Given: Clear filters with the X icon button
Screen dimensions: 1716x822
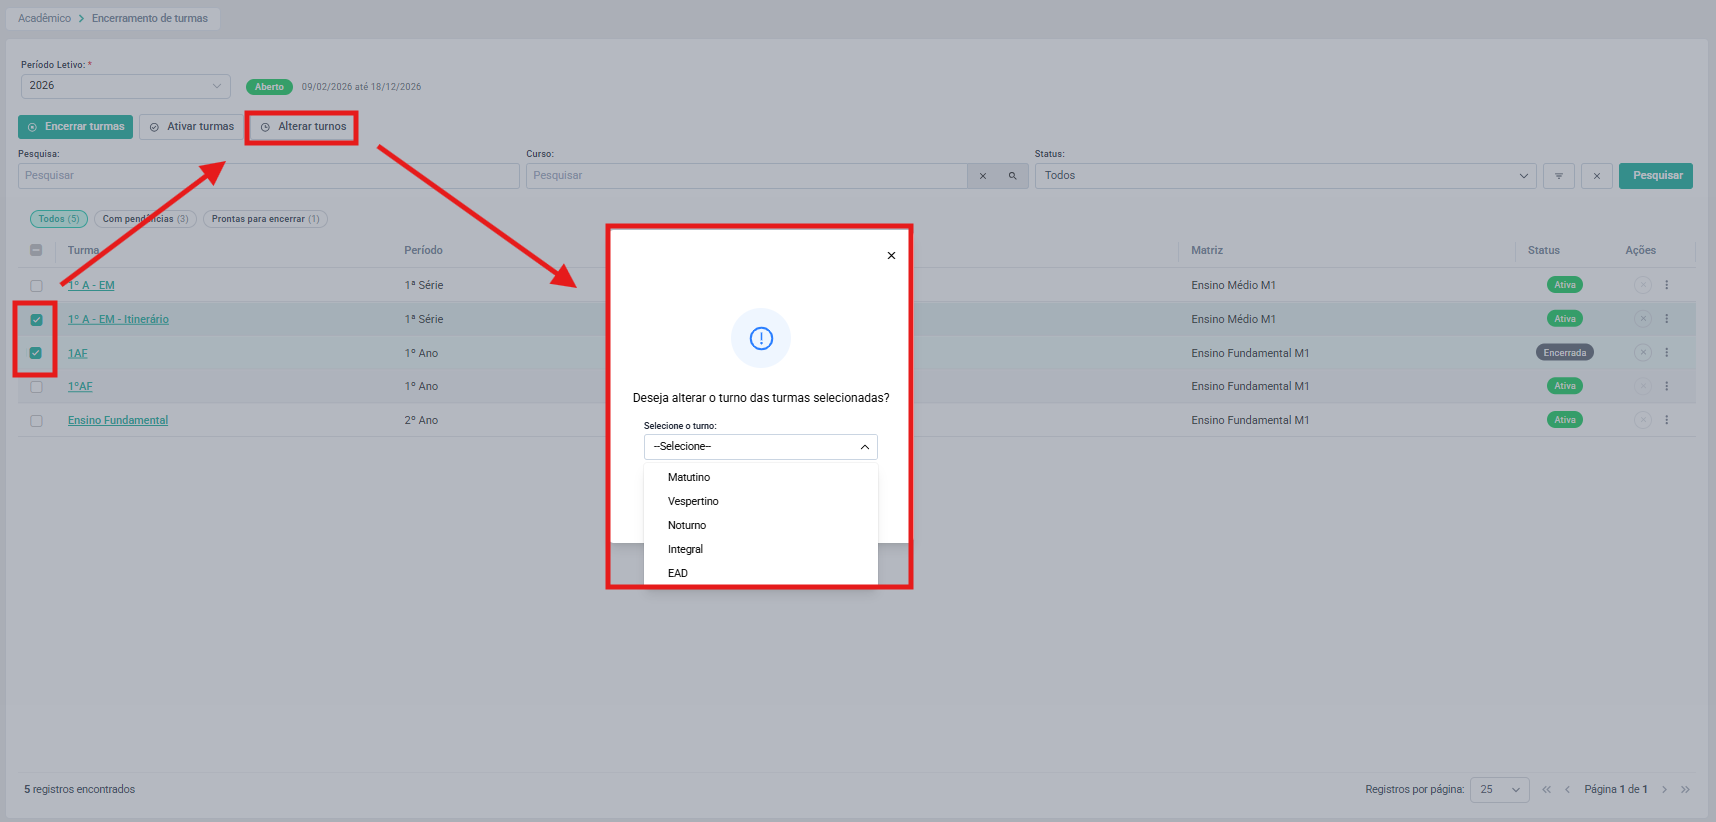Looking at the screenshot, I should click(1597, 176).
